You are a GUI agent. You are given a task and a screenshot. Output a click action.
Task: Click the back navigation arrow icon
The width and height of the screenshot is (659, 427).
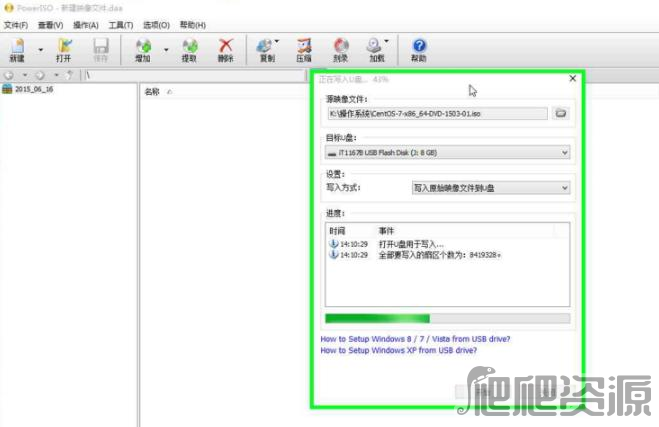[x=9, y=75]
